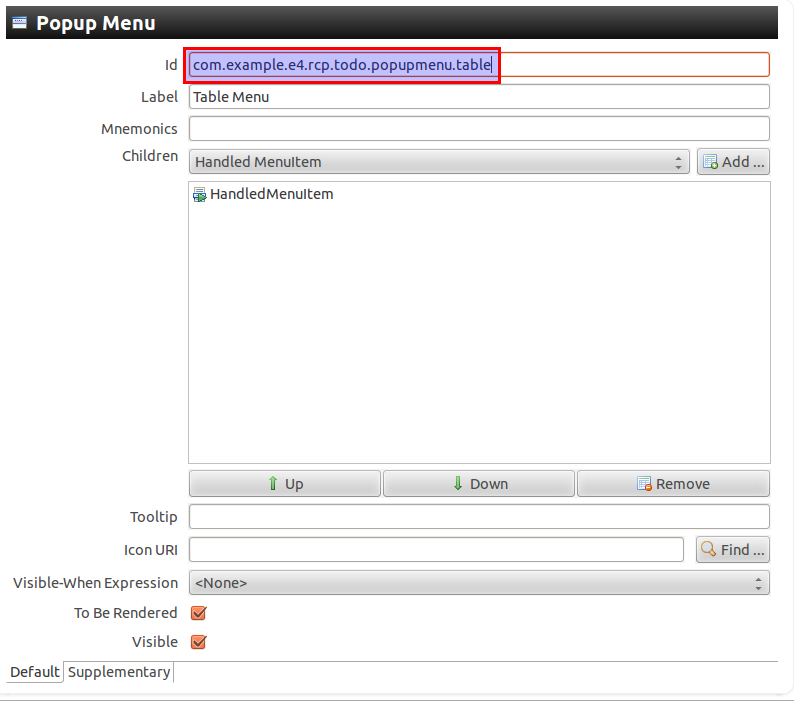This screenshot has width=794, height=702.
Task: Click the Popup Menu header icon
Action: click(x=19, y=22)
